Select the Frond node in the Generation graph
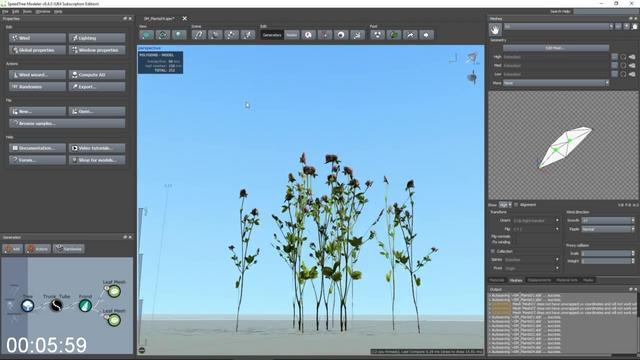Image resolution: width=640 pixels, height=360 pixels. tap(85, 305)
